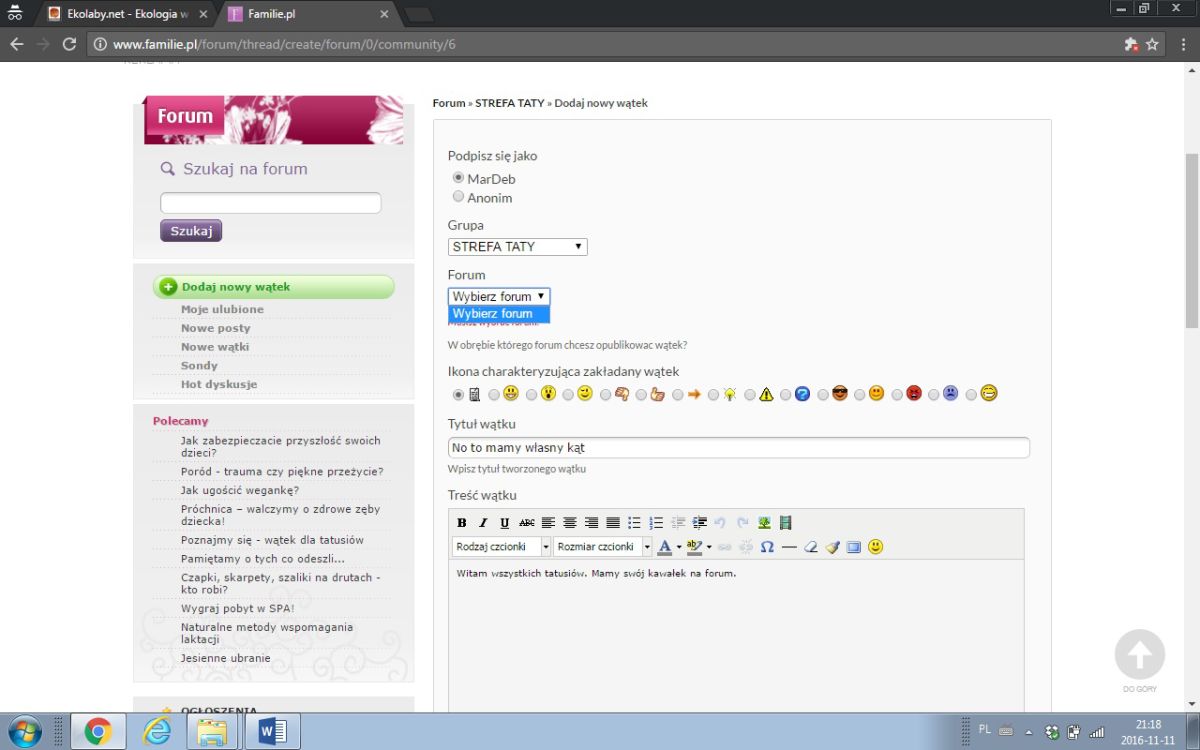The image size is (1200, 750).
Task: Click the DO GÓRY scroll-to-top arrow
Action: coord(1140,655)
